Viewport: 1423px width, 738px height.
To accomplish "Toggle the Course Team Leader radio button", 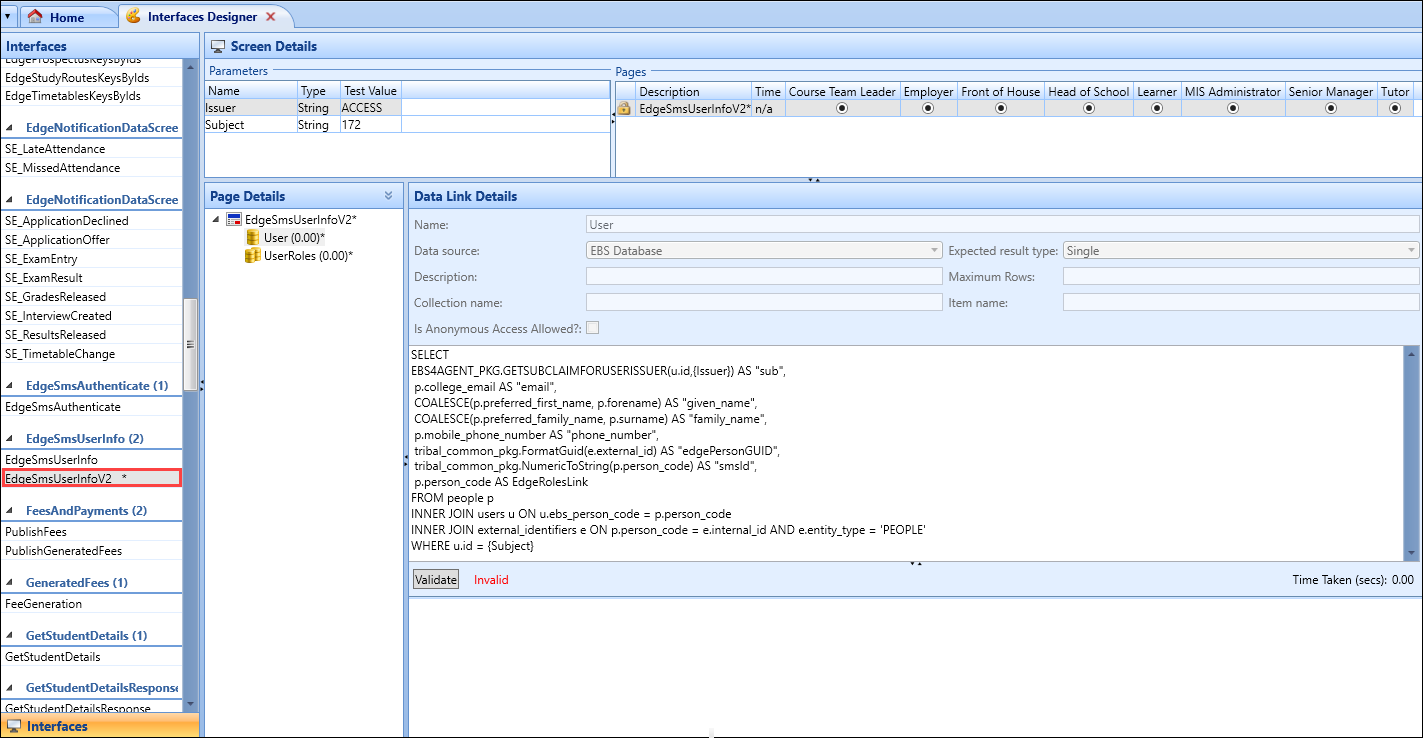I will (842, 109).
